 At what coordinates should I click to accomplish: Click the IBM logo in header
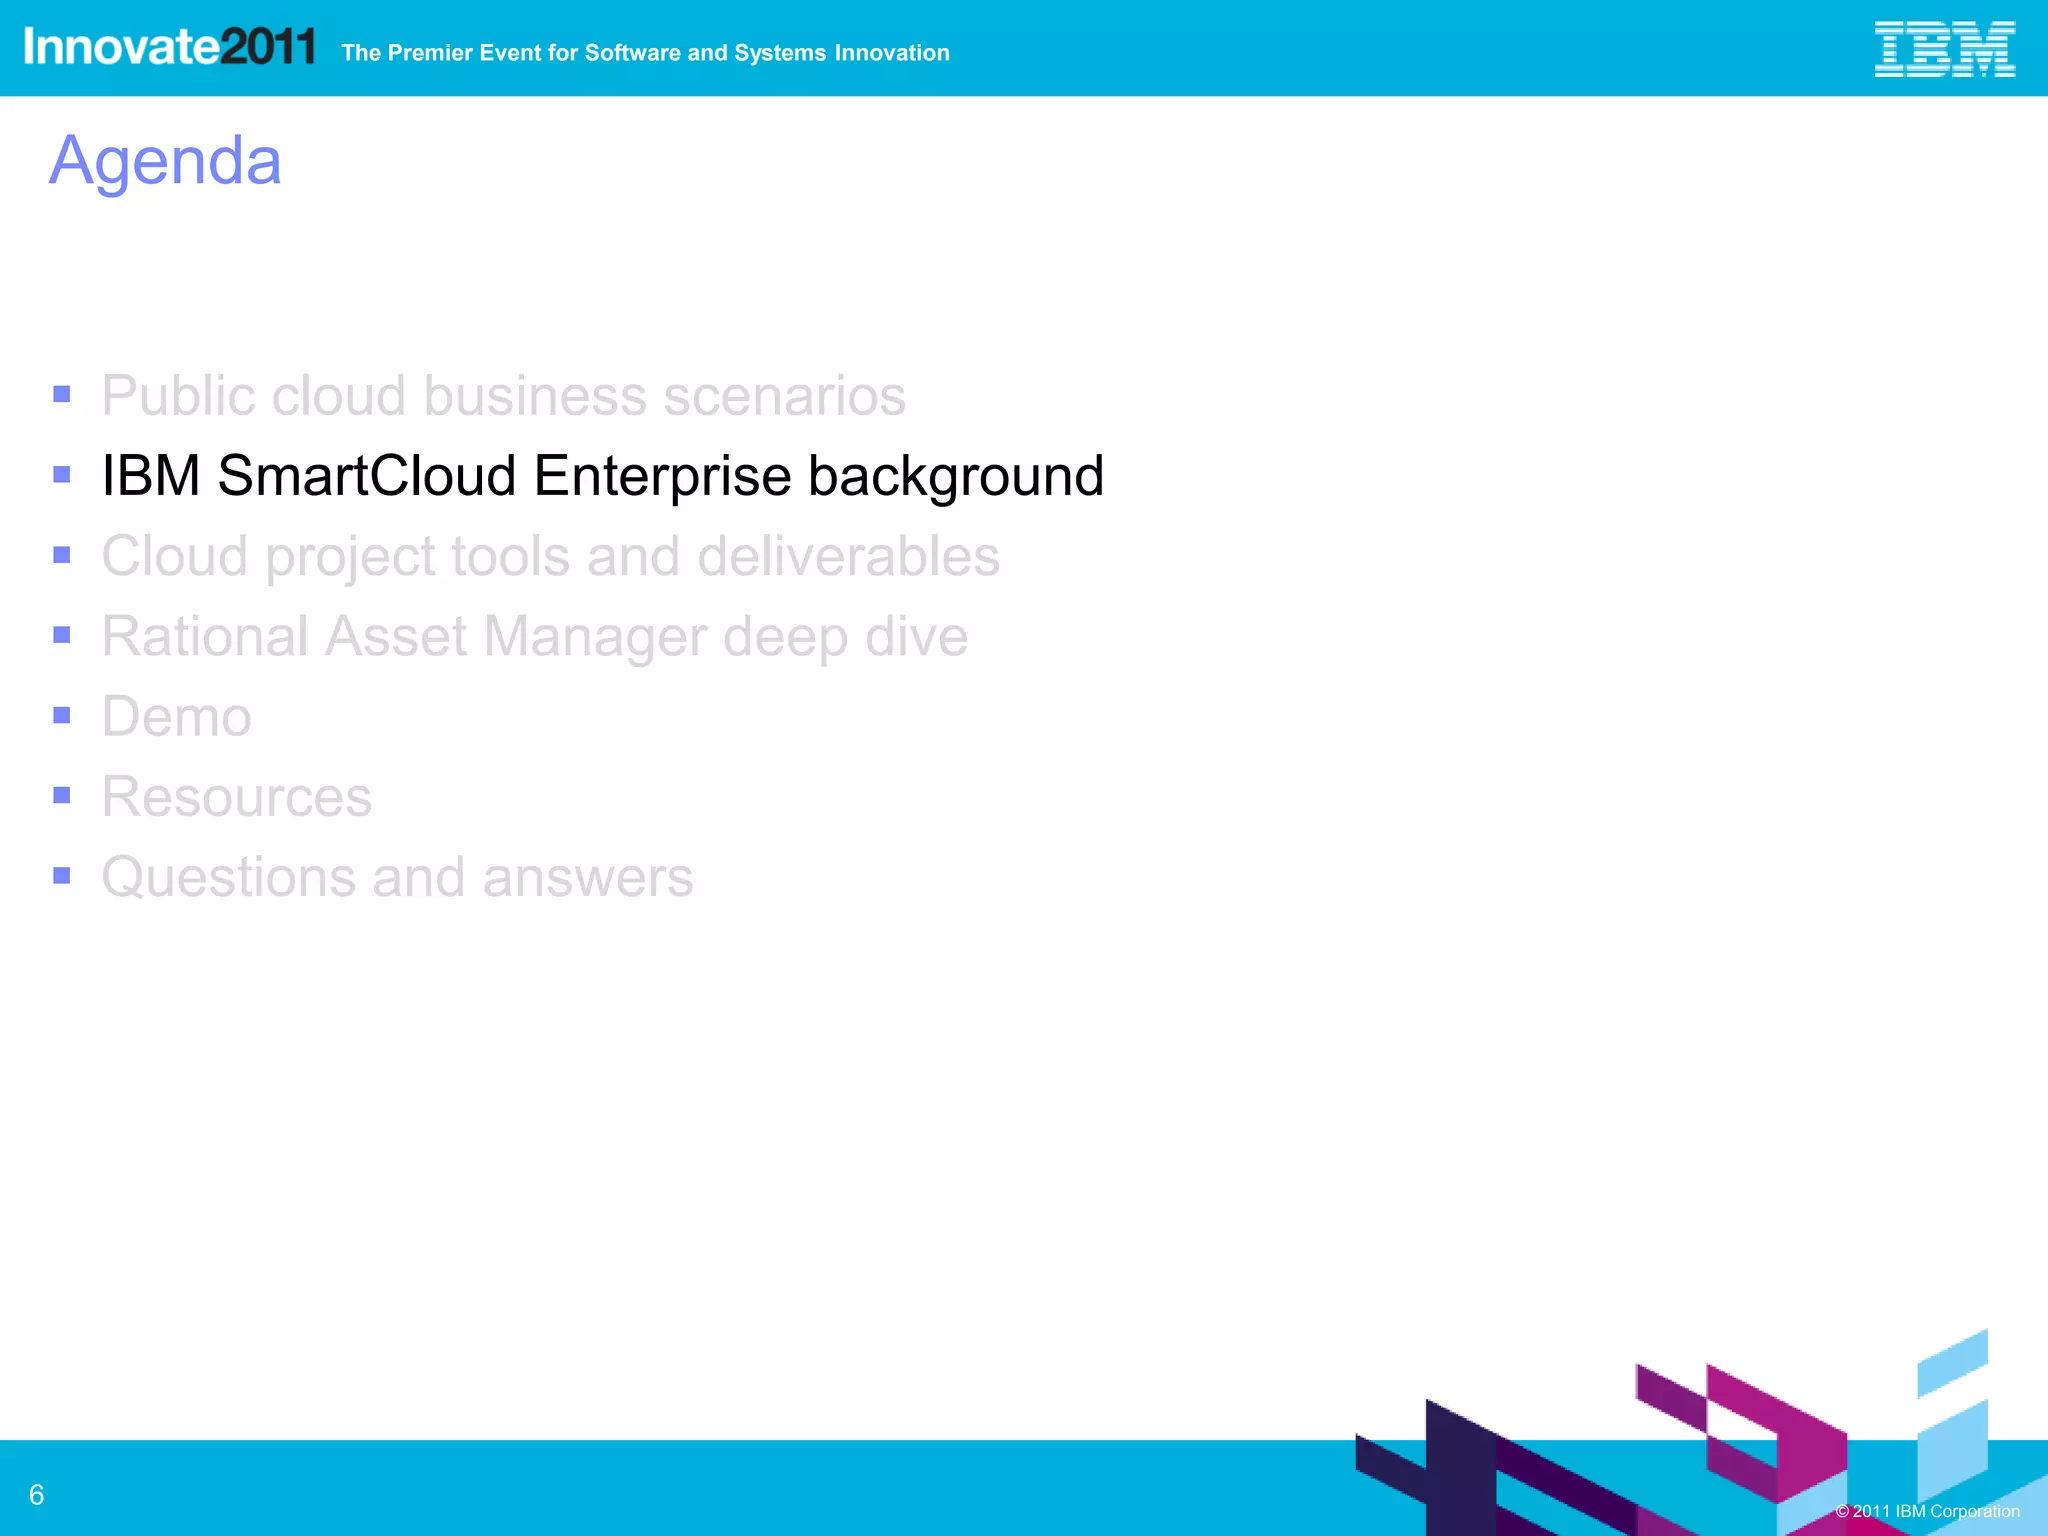click(x=1944, y=49)
